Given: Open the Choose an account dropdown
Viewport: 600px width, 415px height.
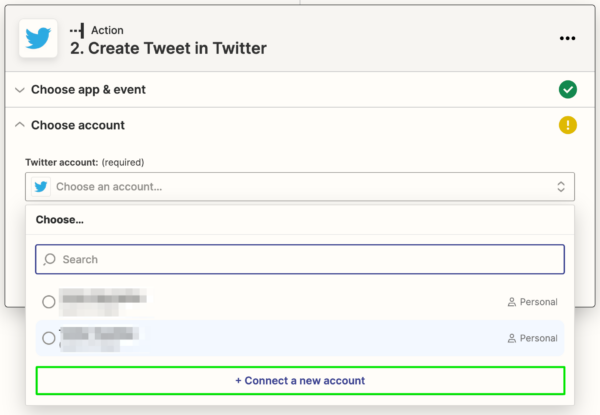Looking at the screenshot, I should (300, 187).
